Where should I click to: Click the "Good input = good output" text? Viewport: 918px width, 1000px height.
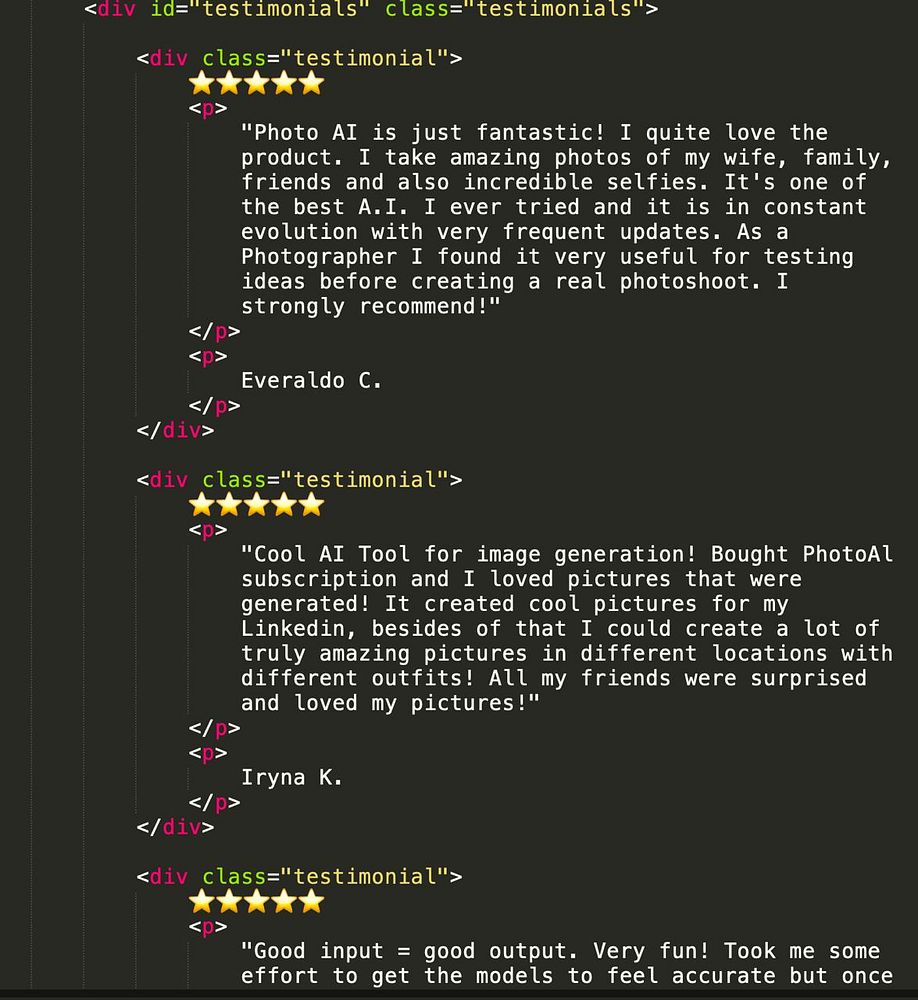411,951
